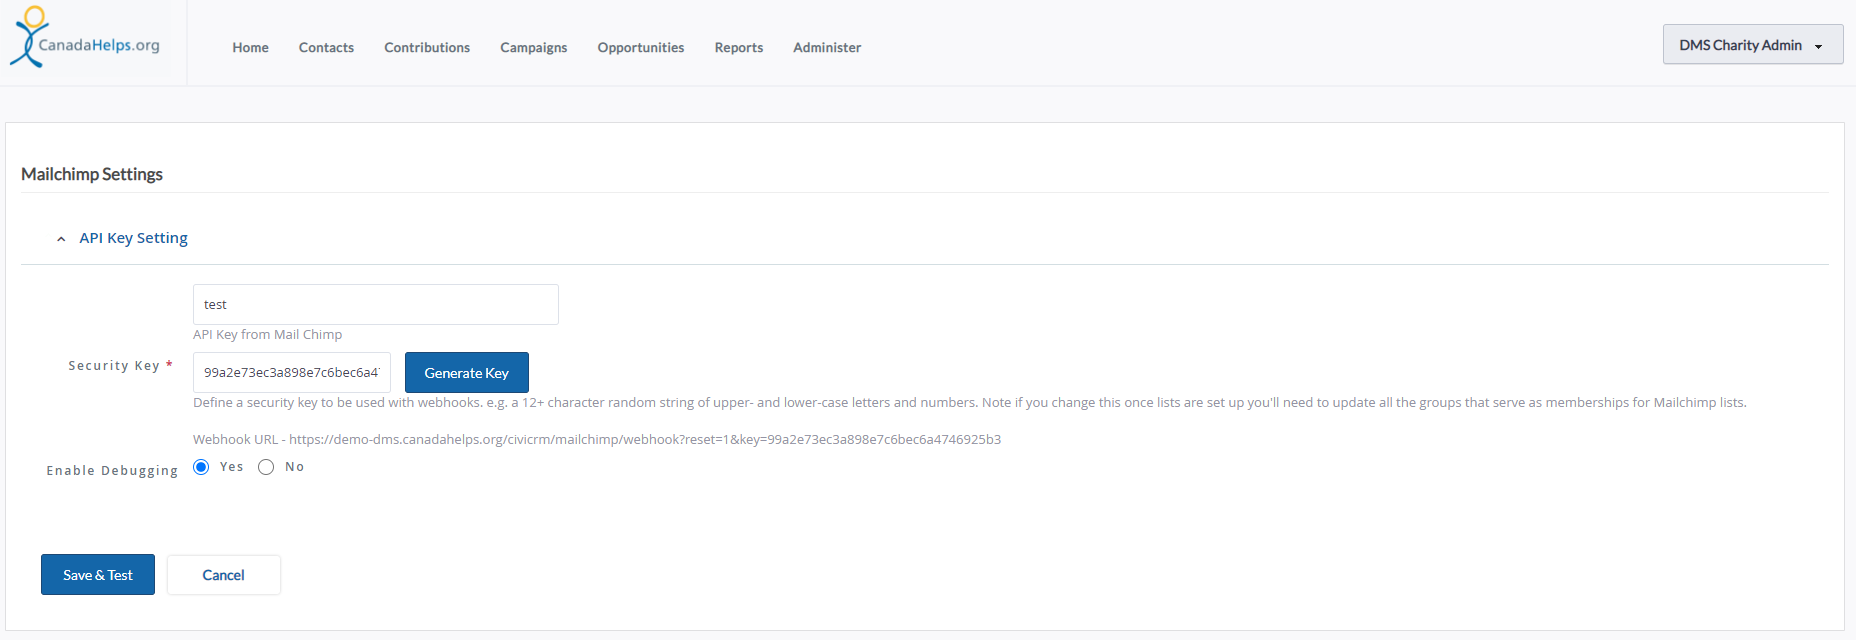The width and height of the screenshot is (1856, 640).
Task: Click the Security Key input field
Action: pyautogui.click(x=291, y=372)
